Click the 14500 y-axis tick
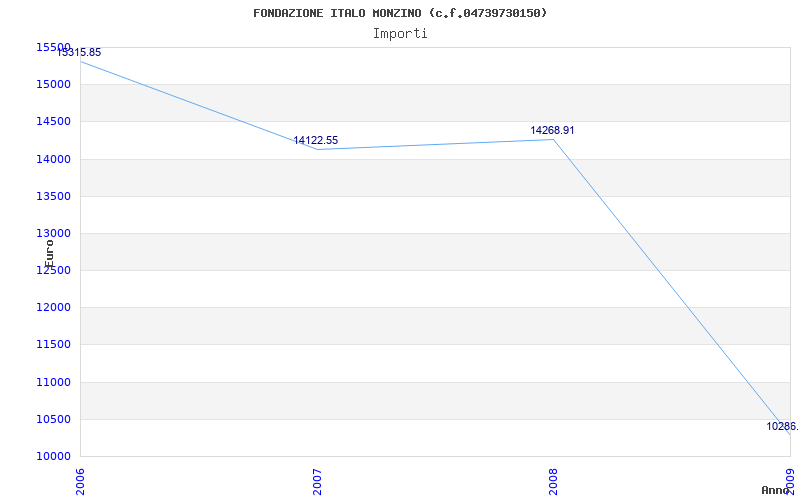800x500 pixels. (x=53, y=122)
